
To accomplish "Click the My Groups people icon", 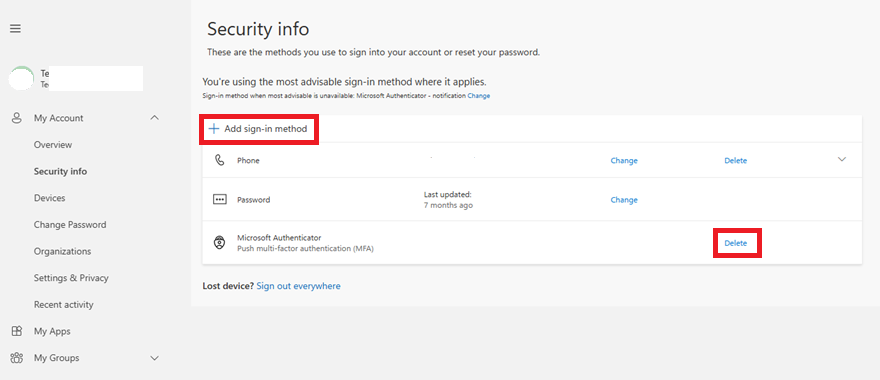I will click(x=17, y=358).
